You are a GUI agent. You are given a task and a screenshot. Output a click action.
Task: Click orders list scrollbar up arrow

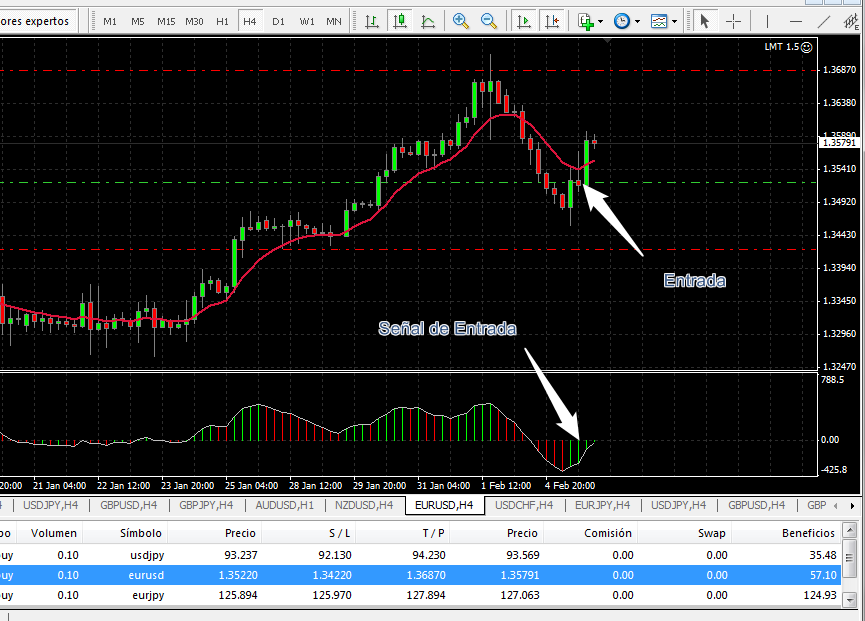pyautogui.click(x=850, y=531)
